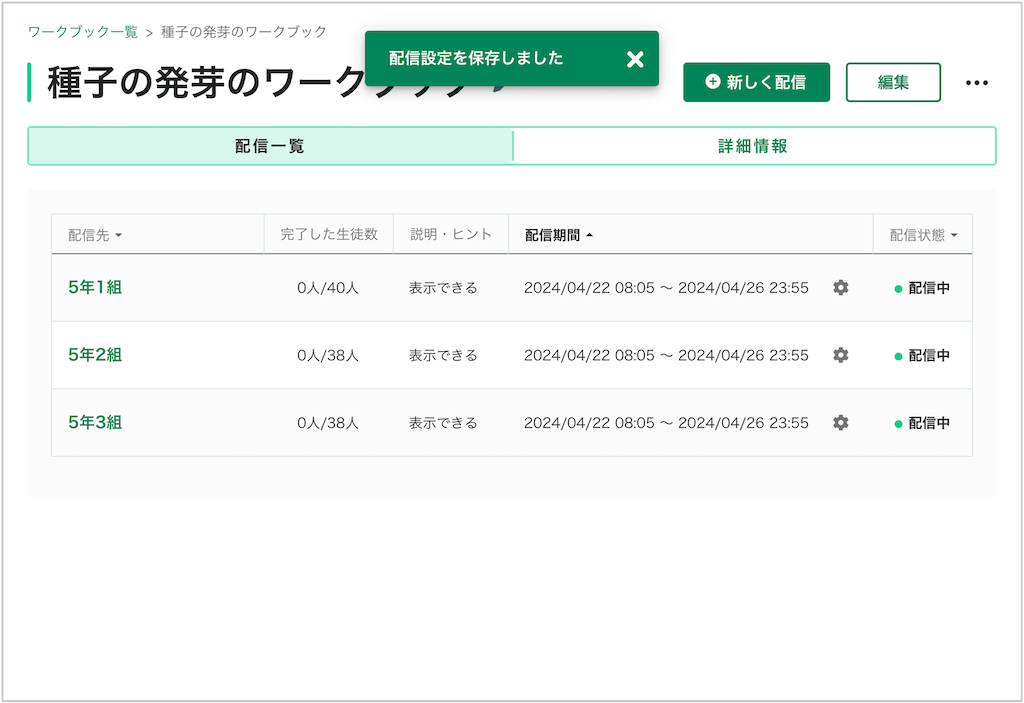Click the 0人/40人 completed count
This screenshot has height=703, width=1024.
point(328,288)
